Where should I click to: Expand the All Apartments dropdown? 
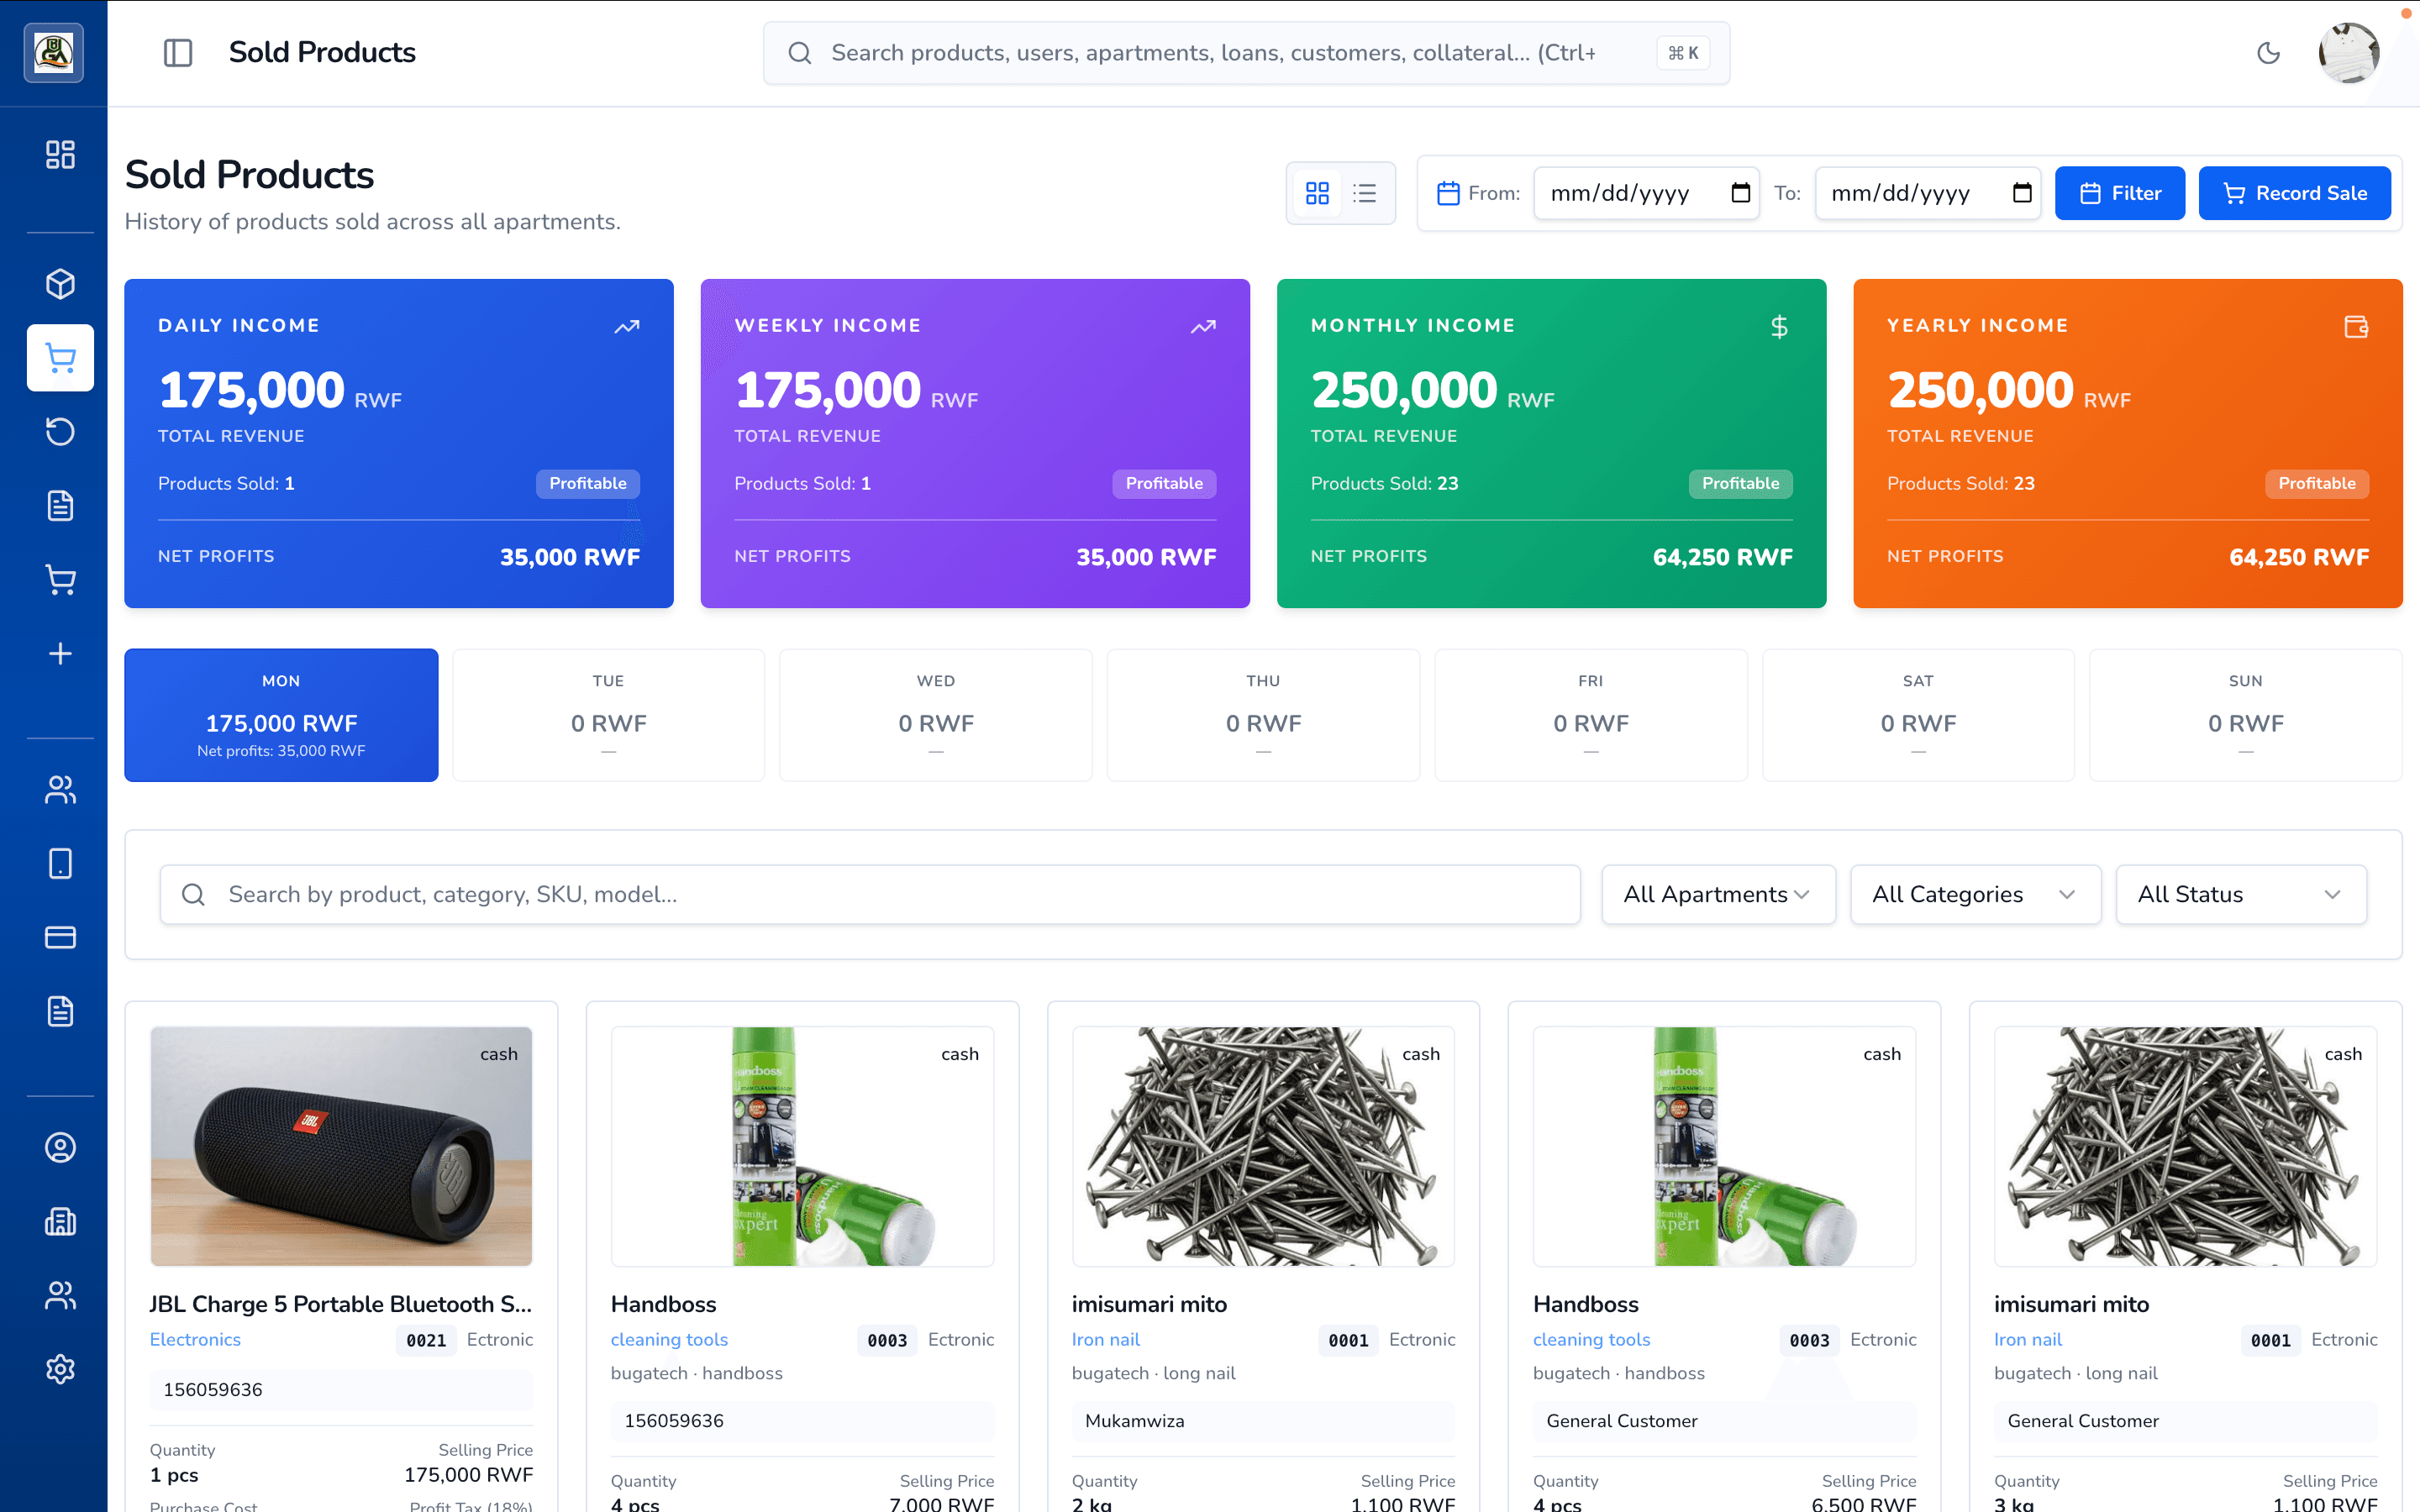coord(1718,894)
